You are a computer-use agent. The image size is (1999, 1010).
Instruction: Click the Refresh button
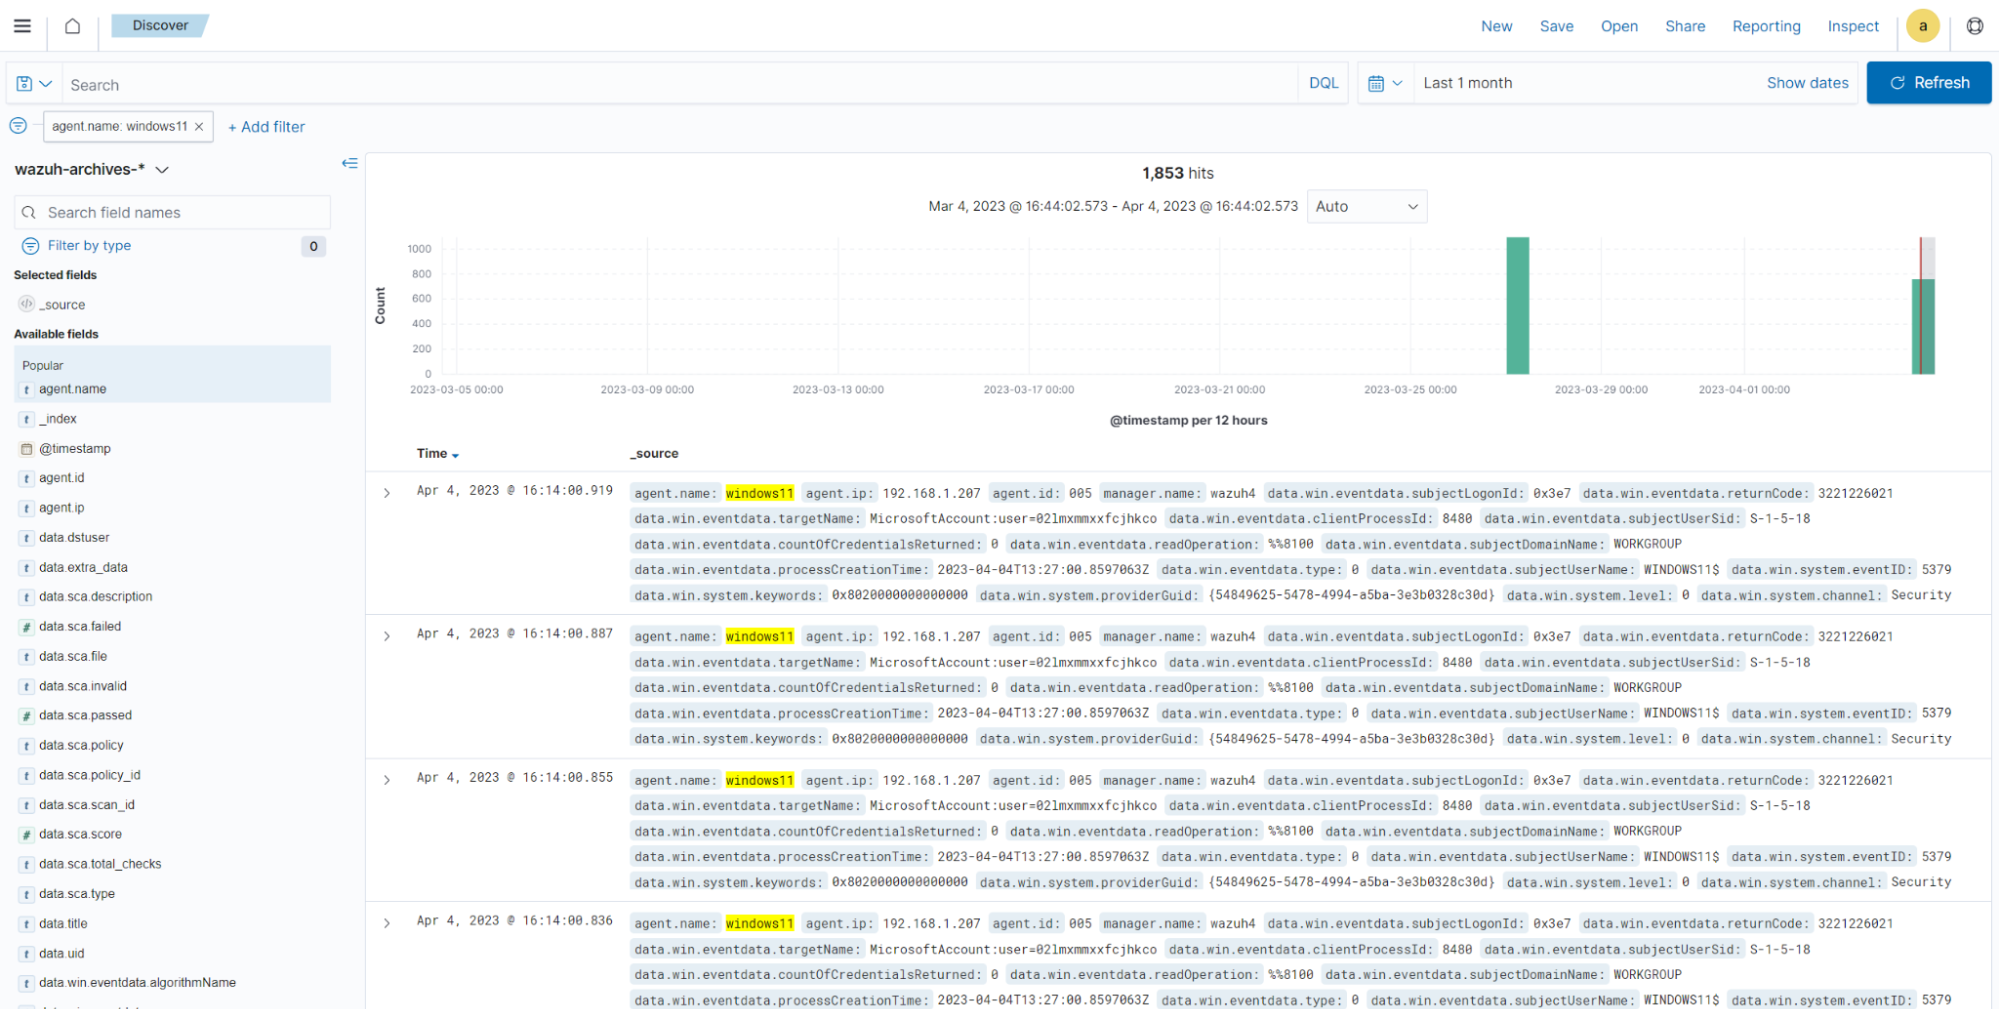tap(1928, 83)
